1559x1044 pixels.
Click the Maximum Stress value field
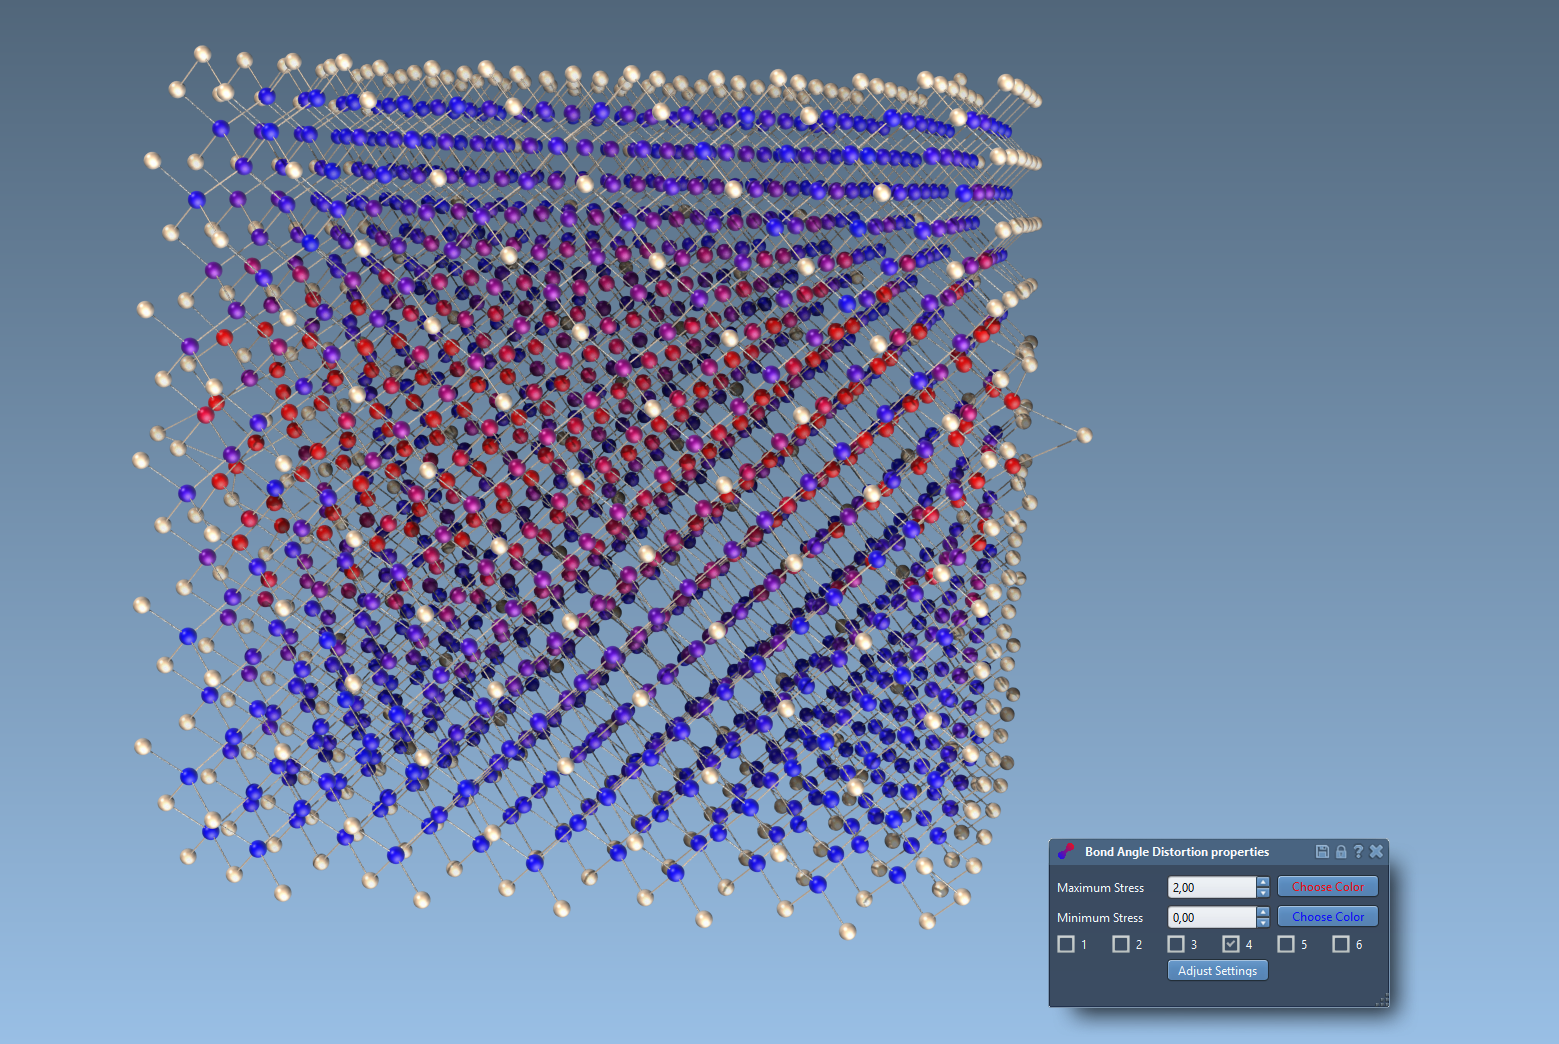(x=1211, y=887)
